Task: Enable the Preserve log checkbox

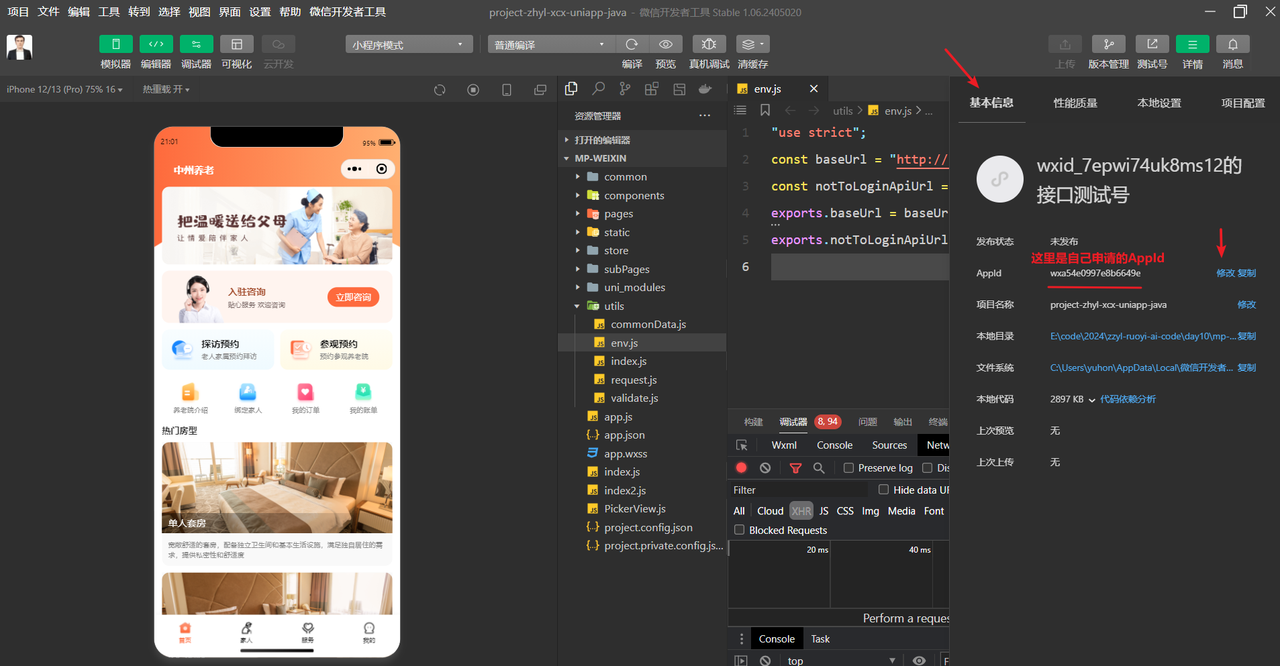Action: tap(849, 468)
